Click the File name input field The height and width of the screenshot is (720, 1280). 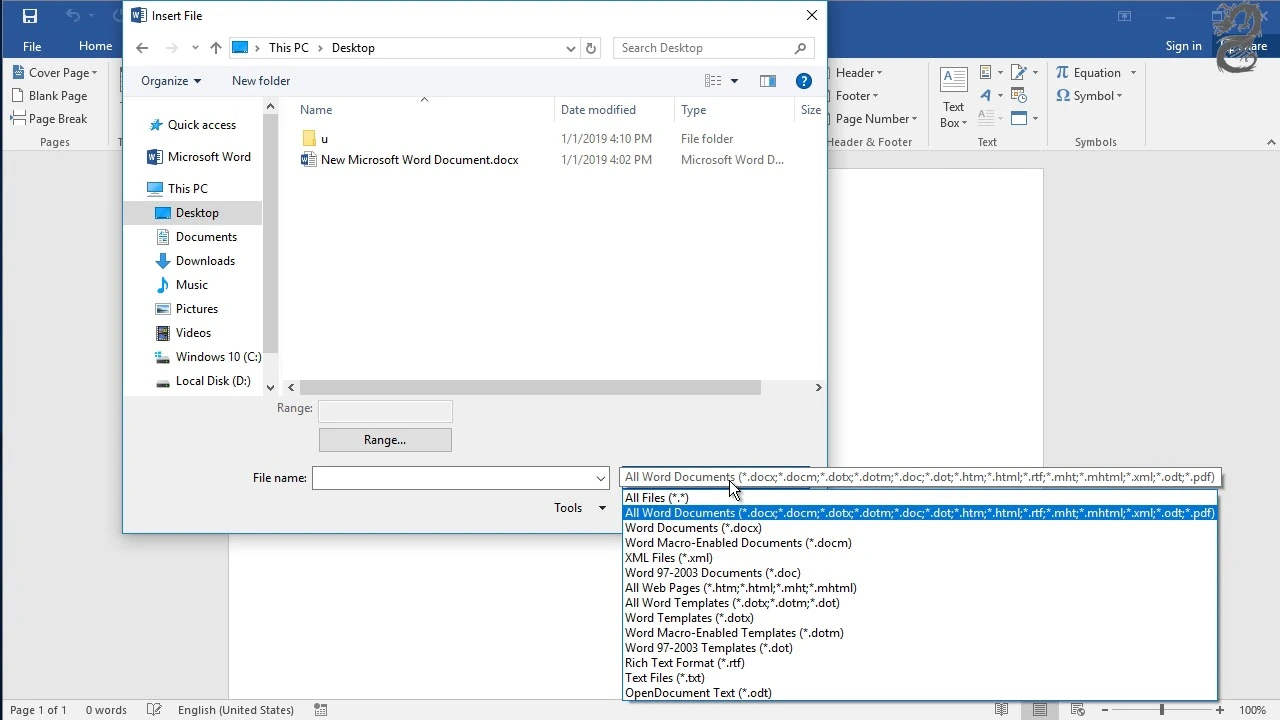click(452, 478)
